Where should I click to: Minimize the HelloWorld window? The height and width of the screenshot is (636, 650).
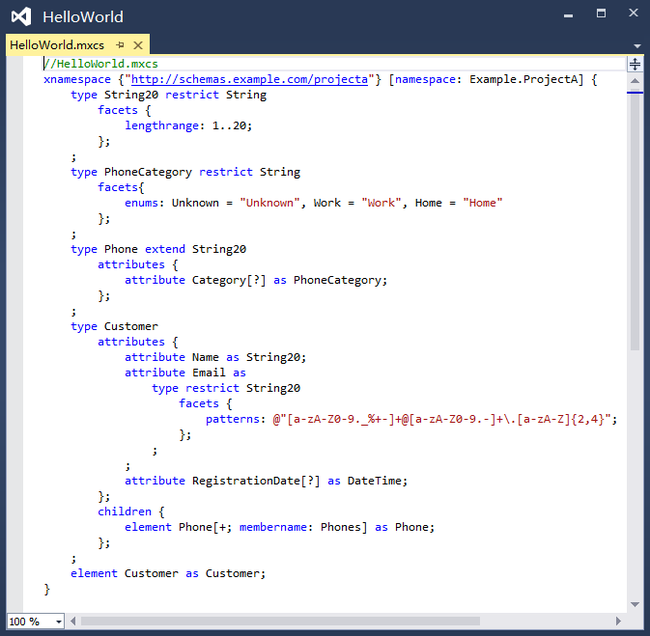568,15
